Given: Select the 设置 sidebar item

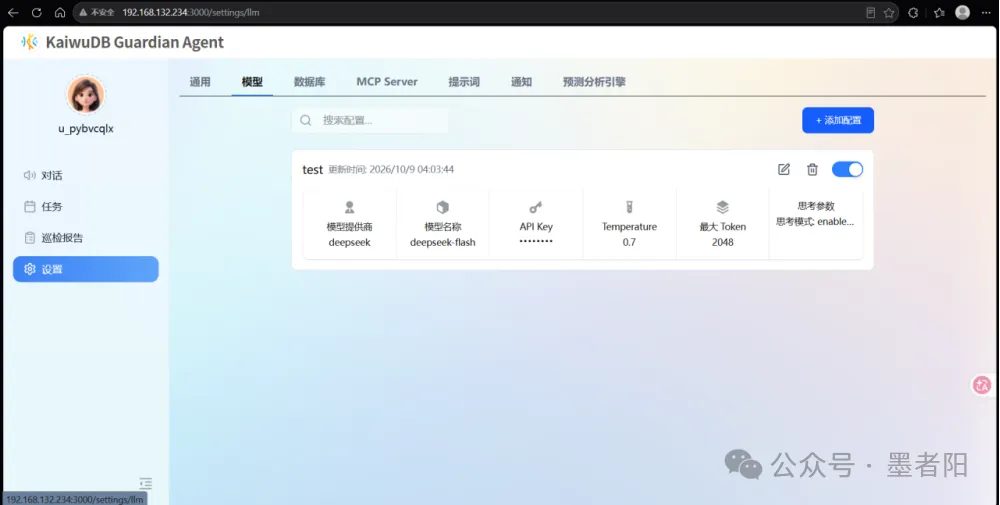Looking at the screenshot, I should pyautogui.click(x=85, y=269).
